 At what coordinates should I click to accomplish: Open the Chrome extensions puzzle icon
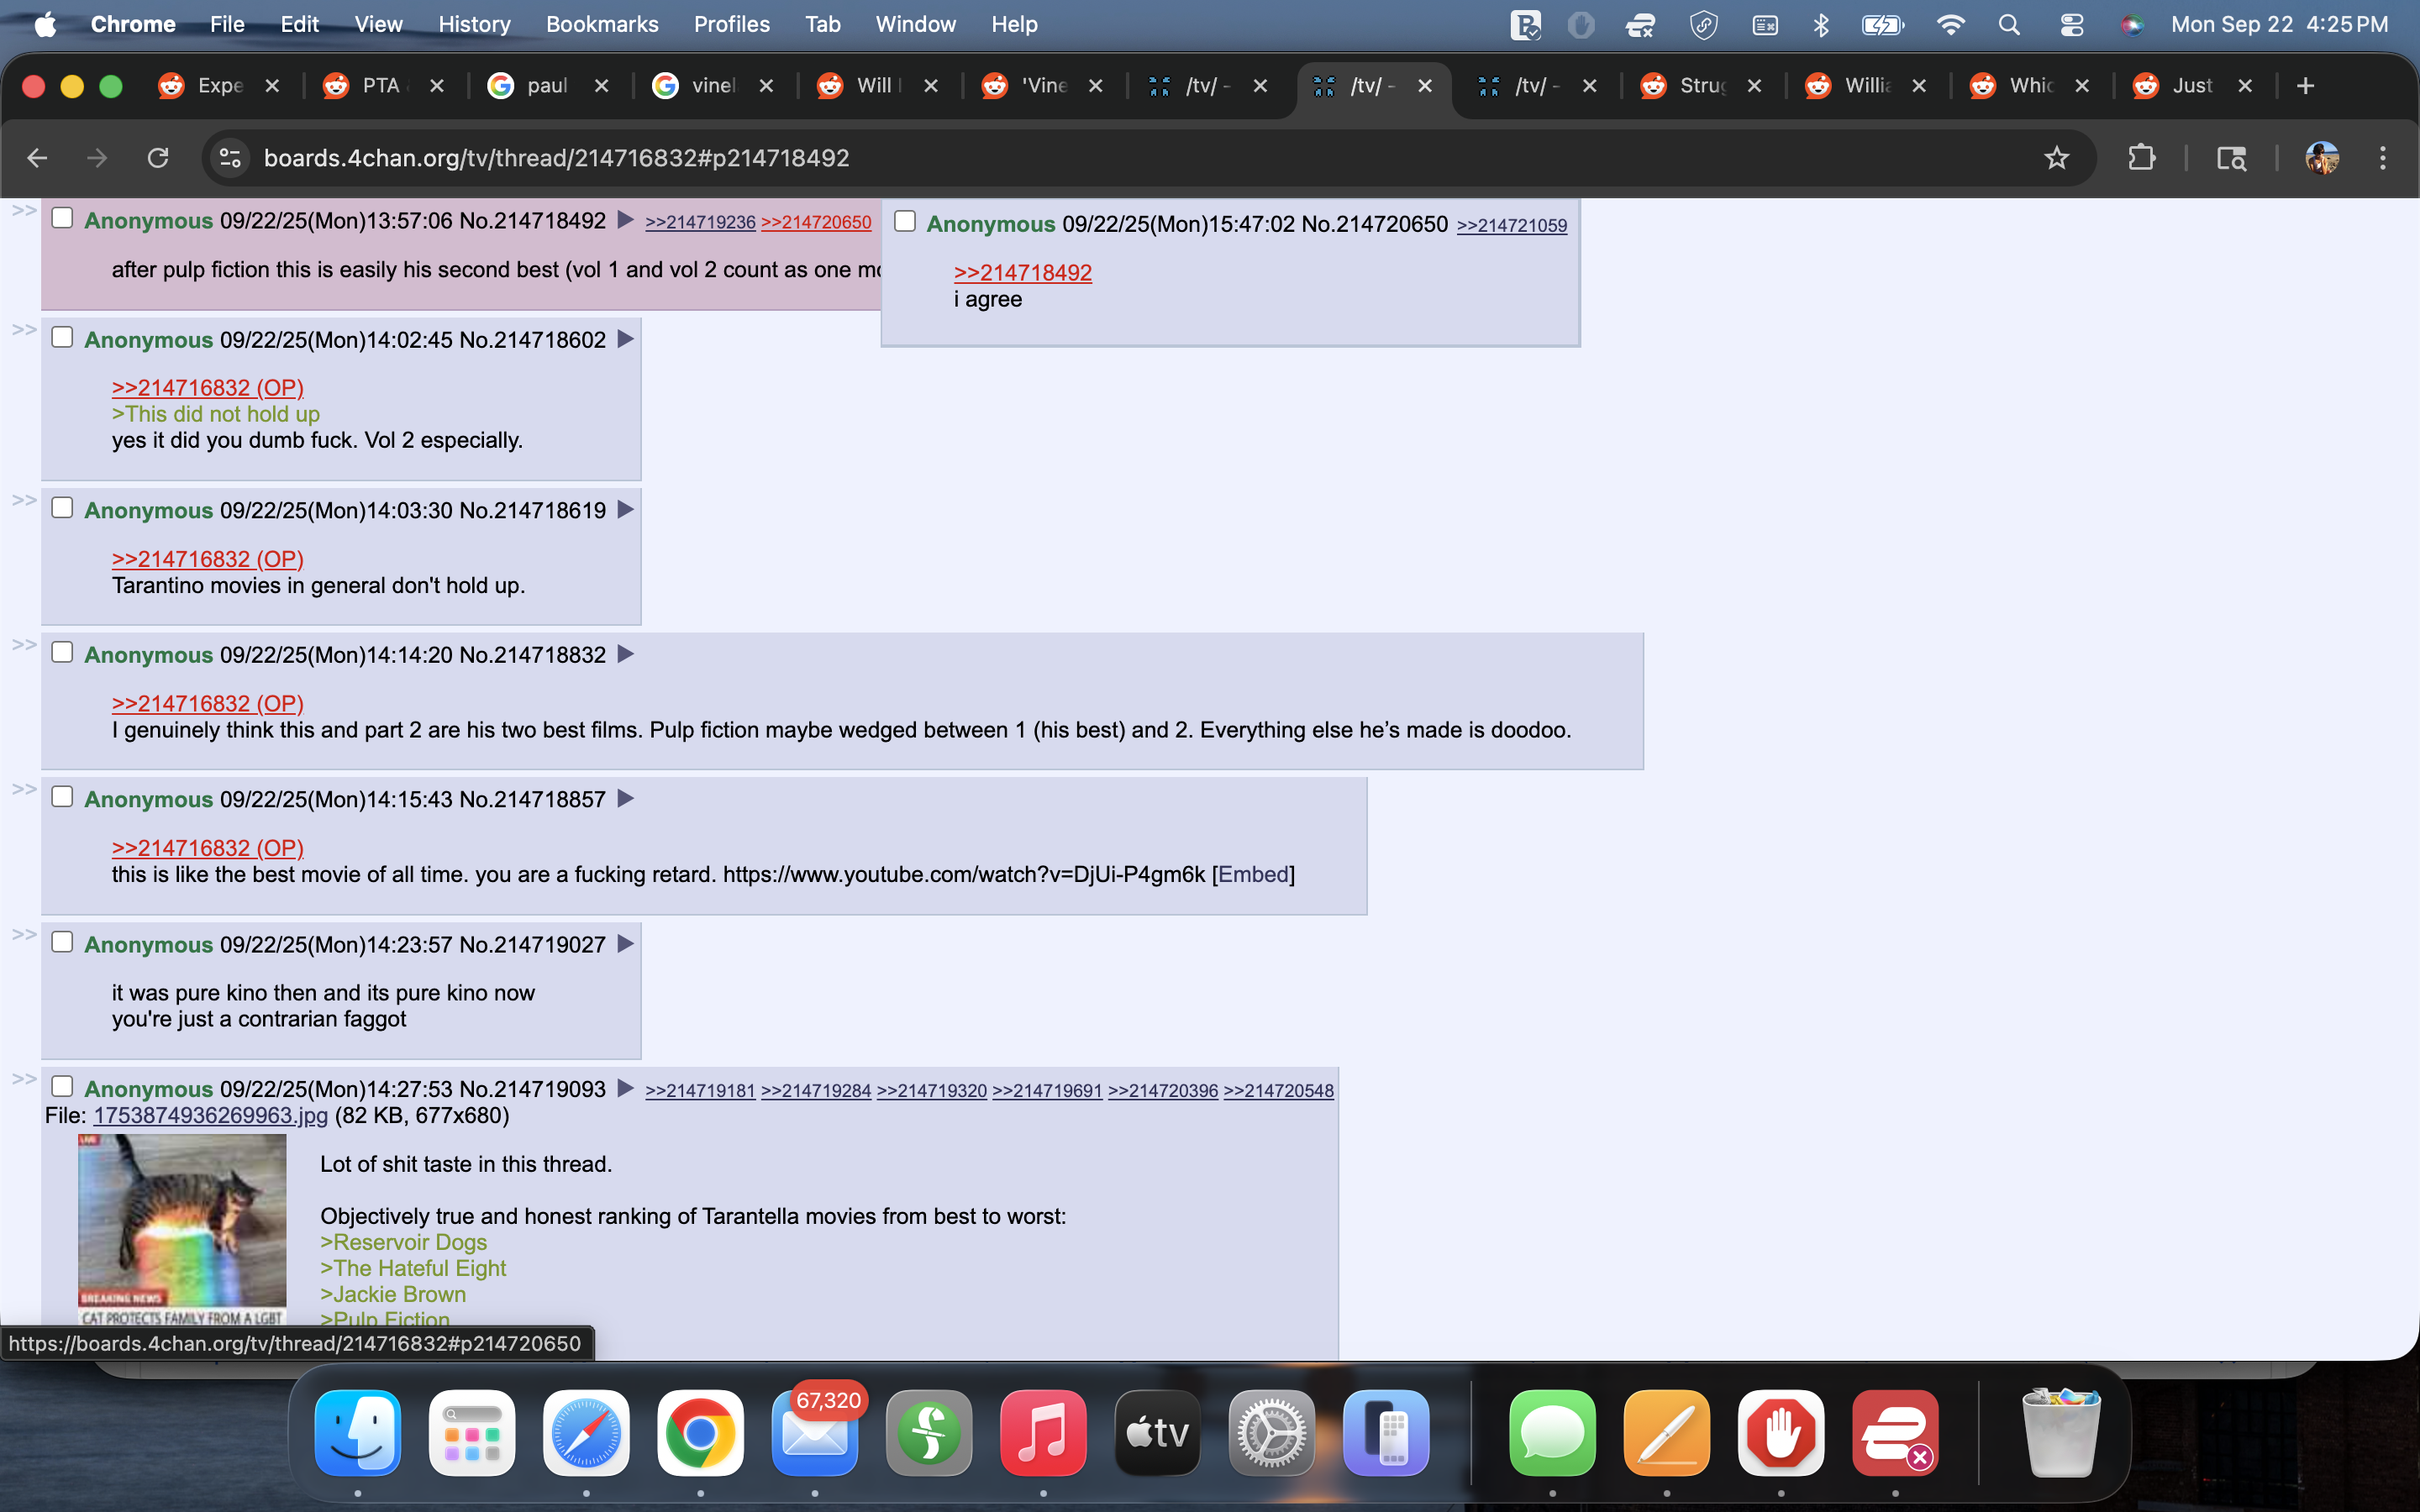2141,158
